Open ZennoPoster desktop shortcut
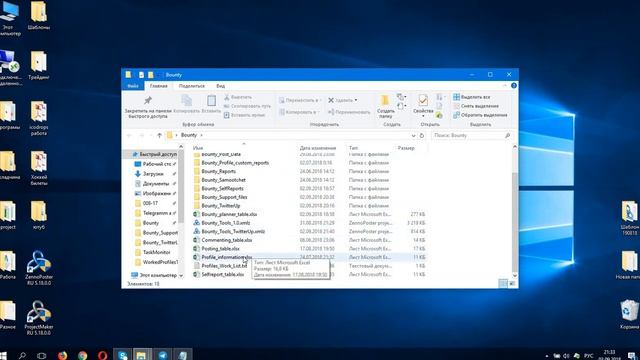 38,267
